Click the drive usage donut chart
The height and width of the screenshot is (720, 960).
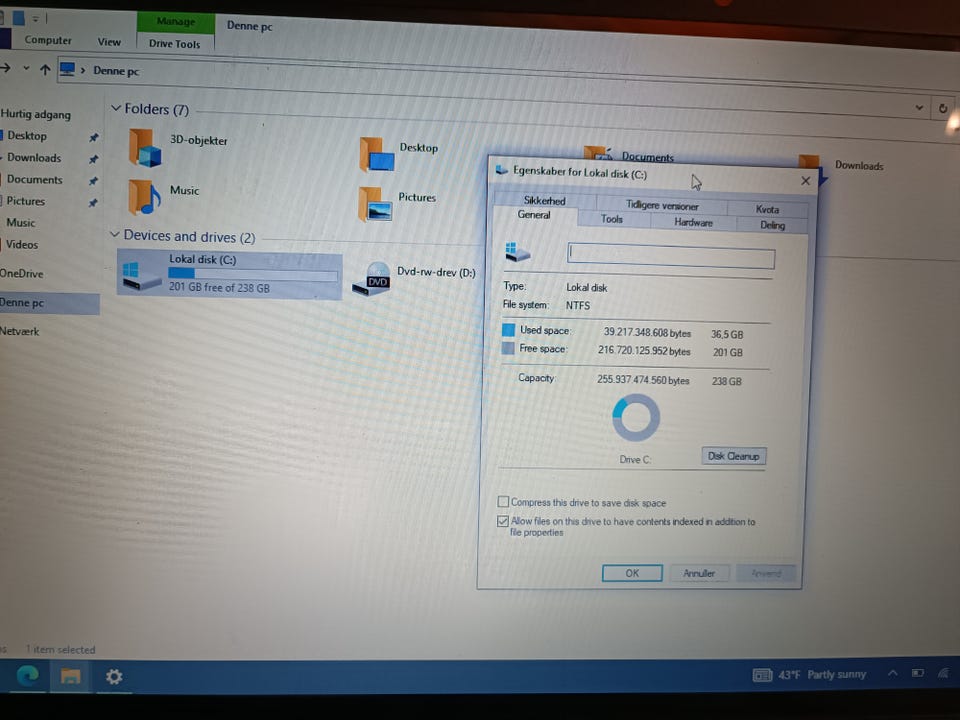(636, 418)
